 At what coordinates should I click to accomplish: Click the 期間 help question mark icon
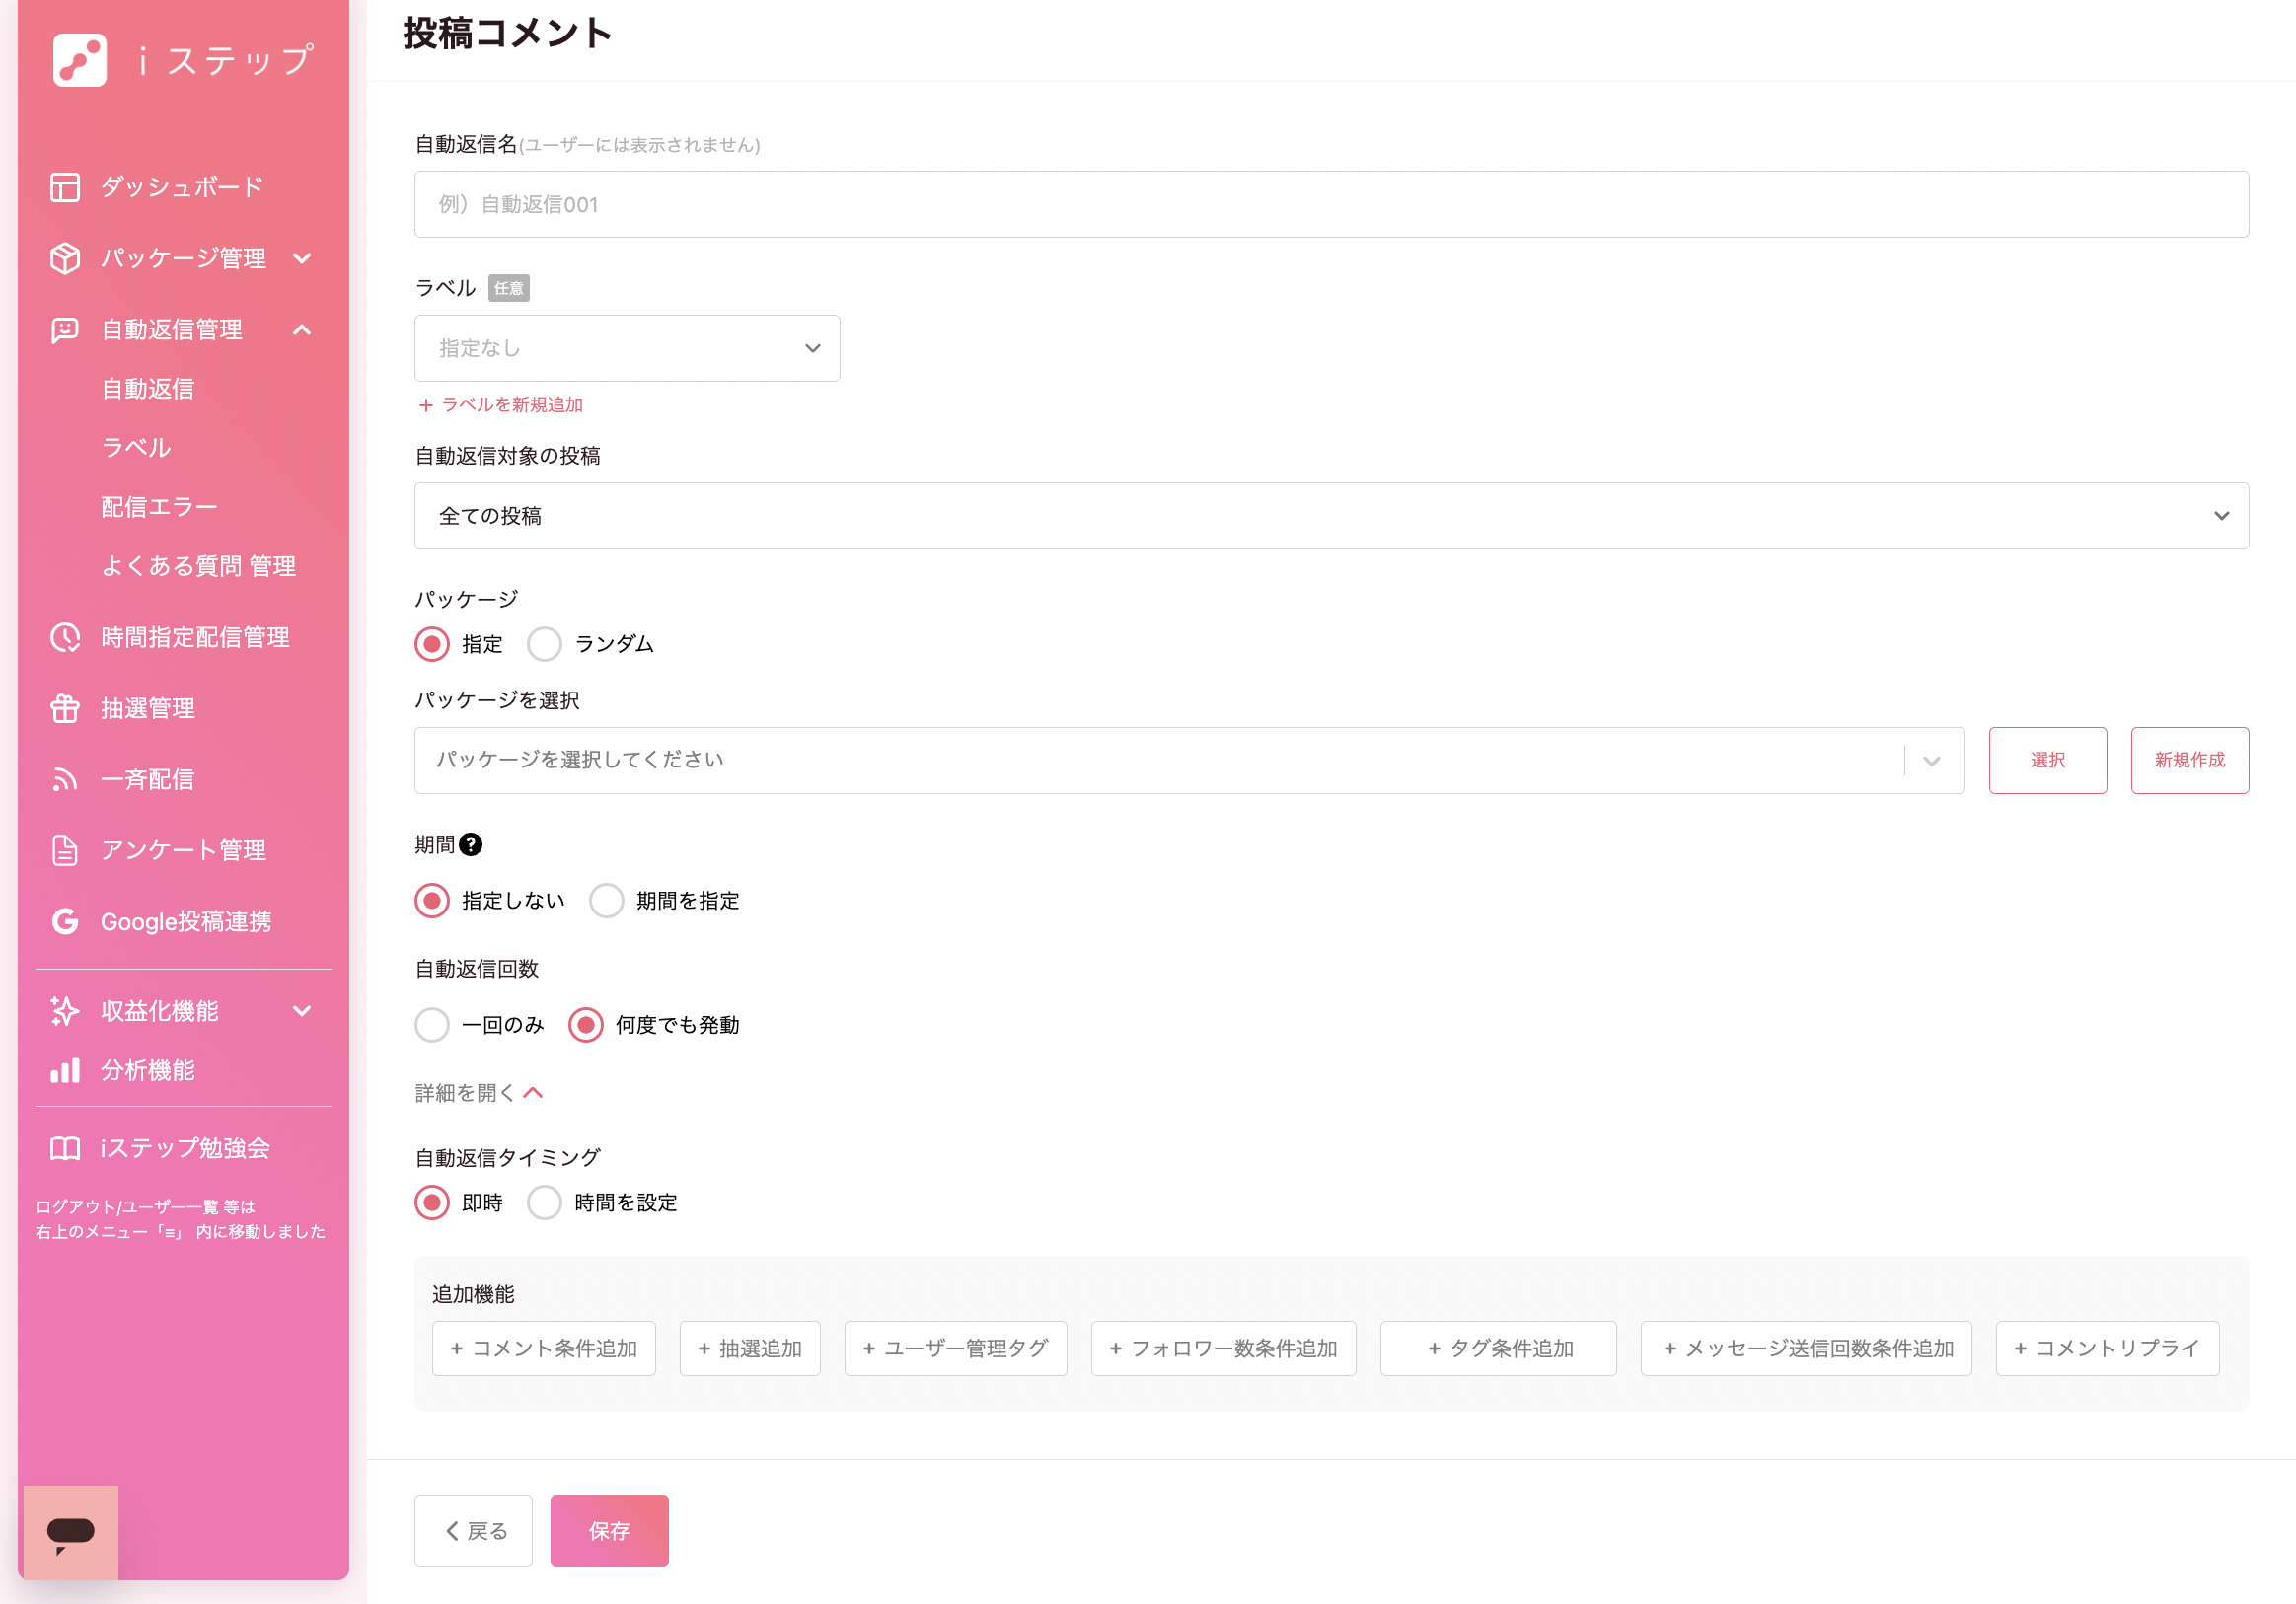[x=471, y=845]
